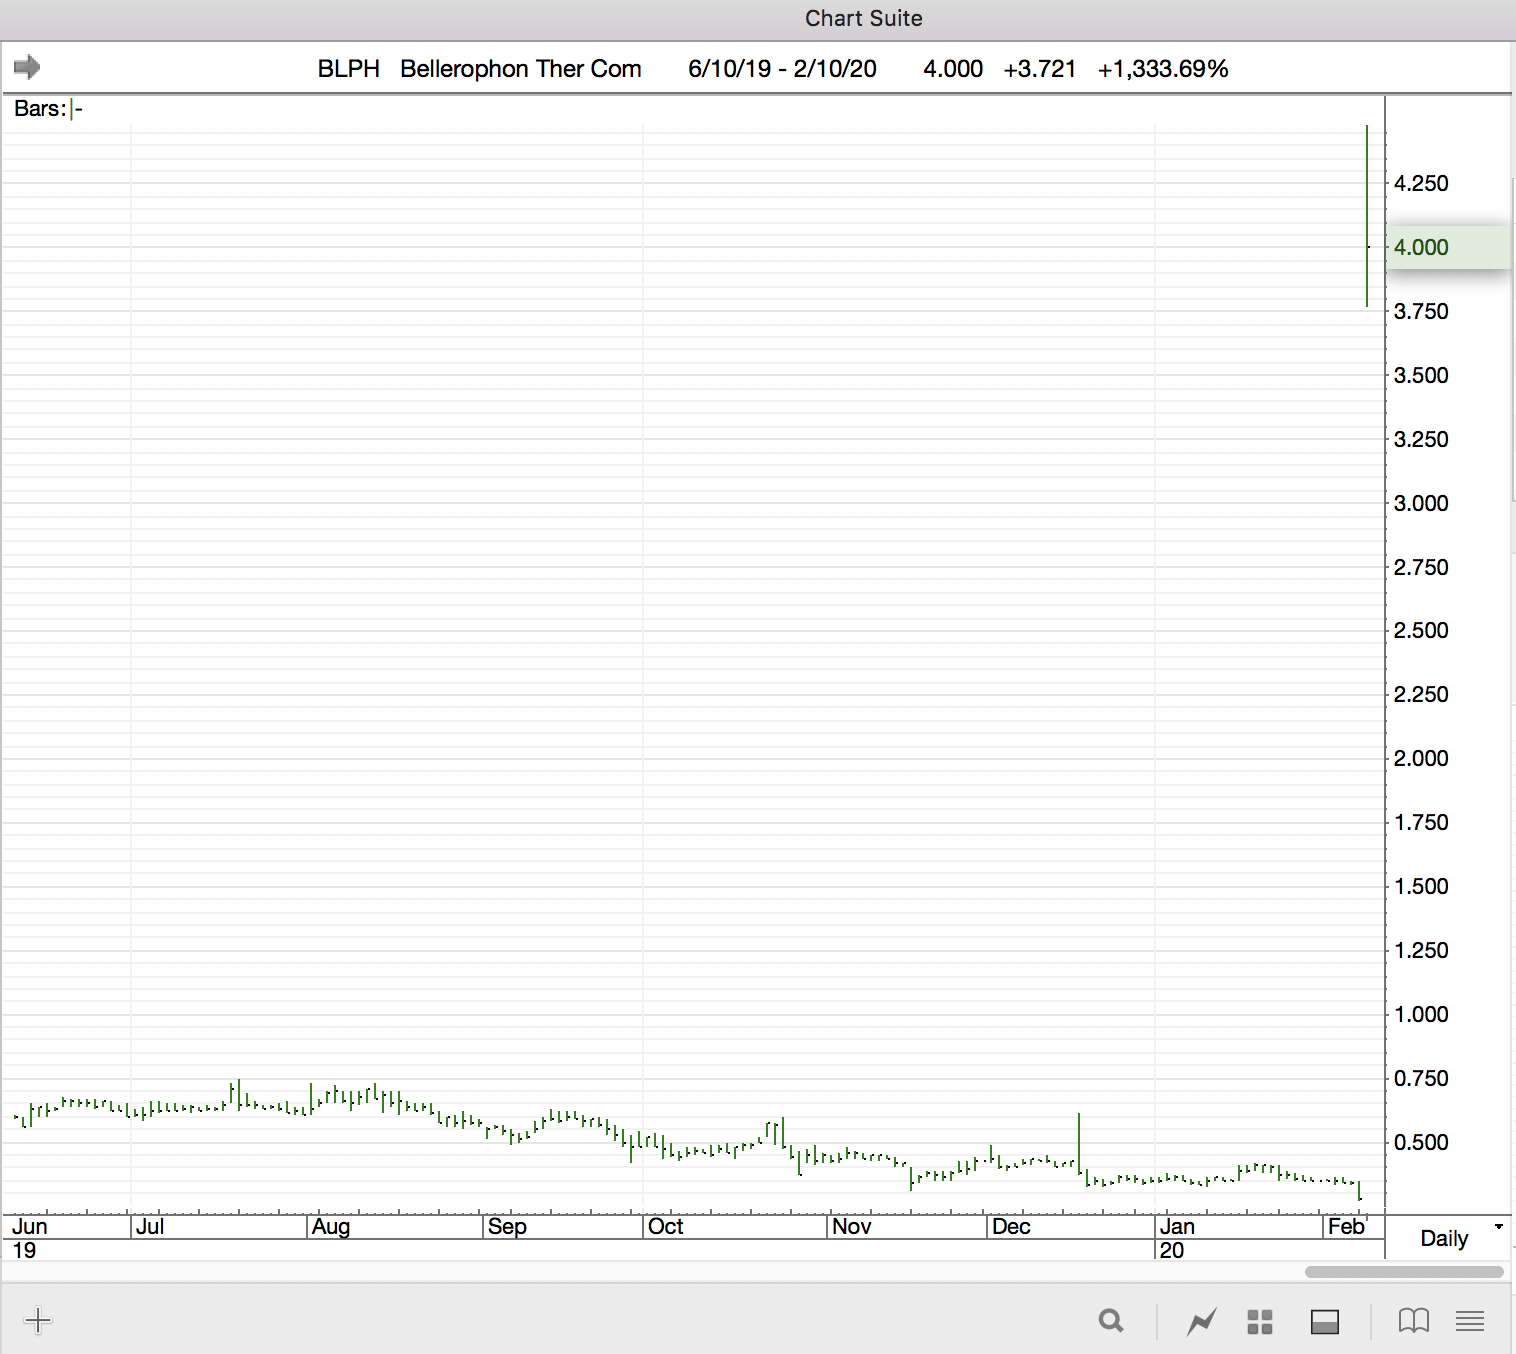
Task: Click the highlighted 4.000 price marker
Action: pyautogui.click(x=1421, y=247)
